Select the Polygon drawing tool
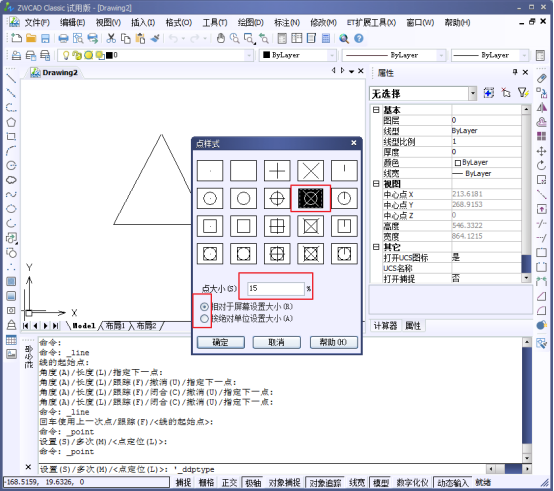 [x=11, y=122]
